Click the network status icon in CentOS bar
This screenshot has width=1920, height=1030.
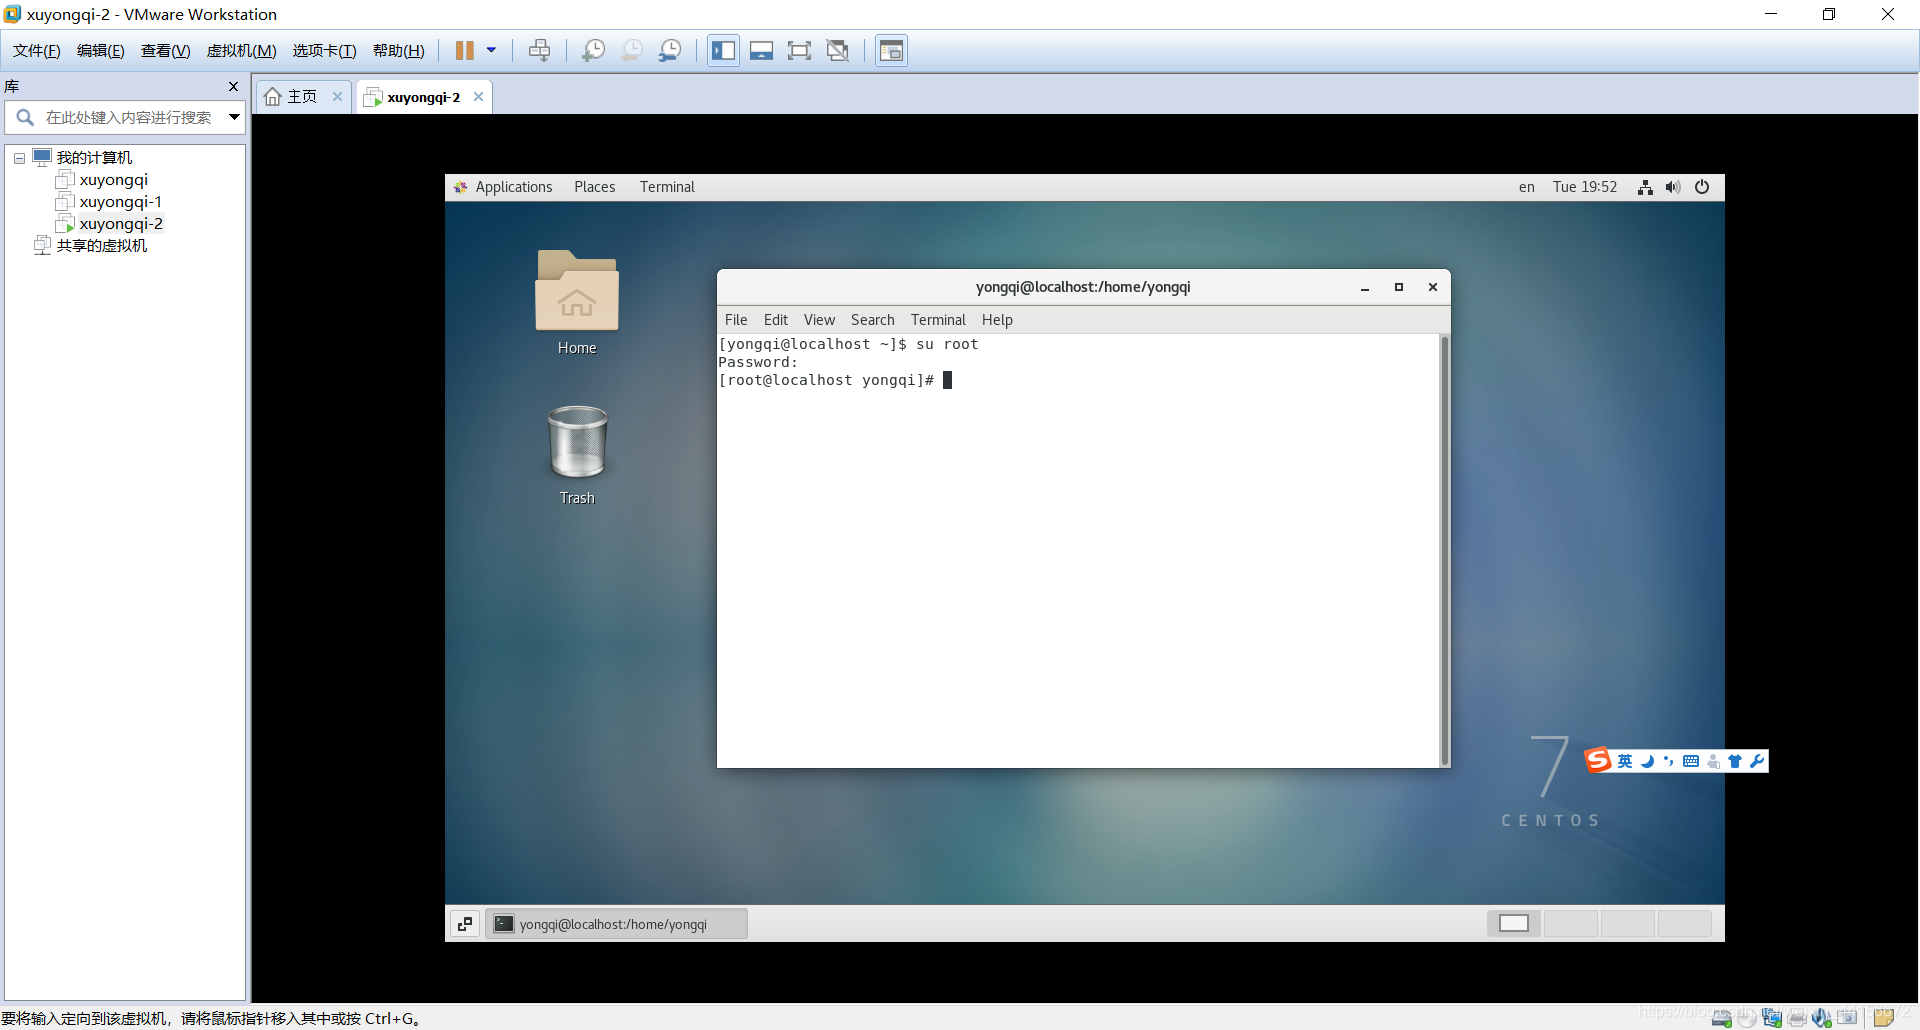point(1645,187)
